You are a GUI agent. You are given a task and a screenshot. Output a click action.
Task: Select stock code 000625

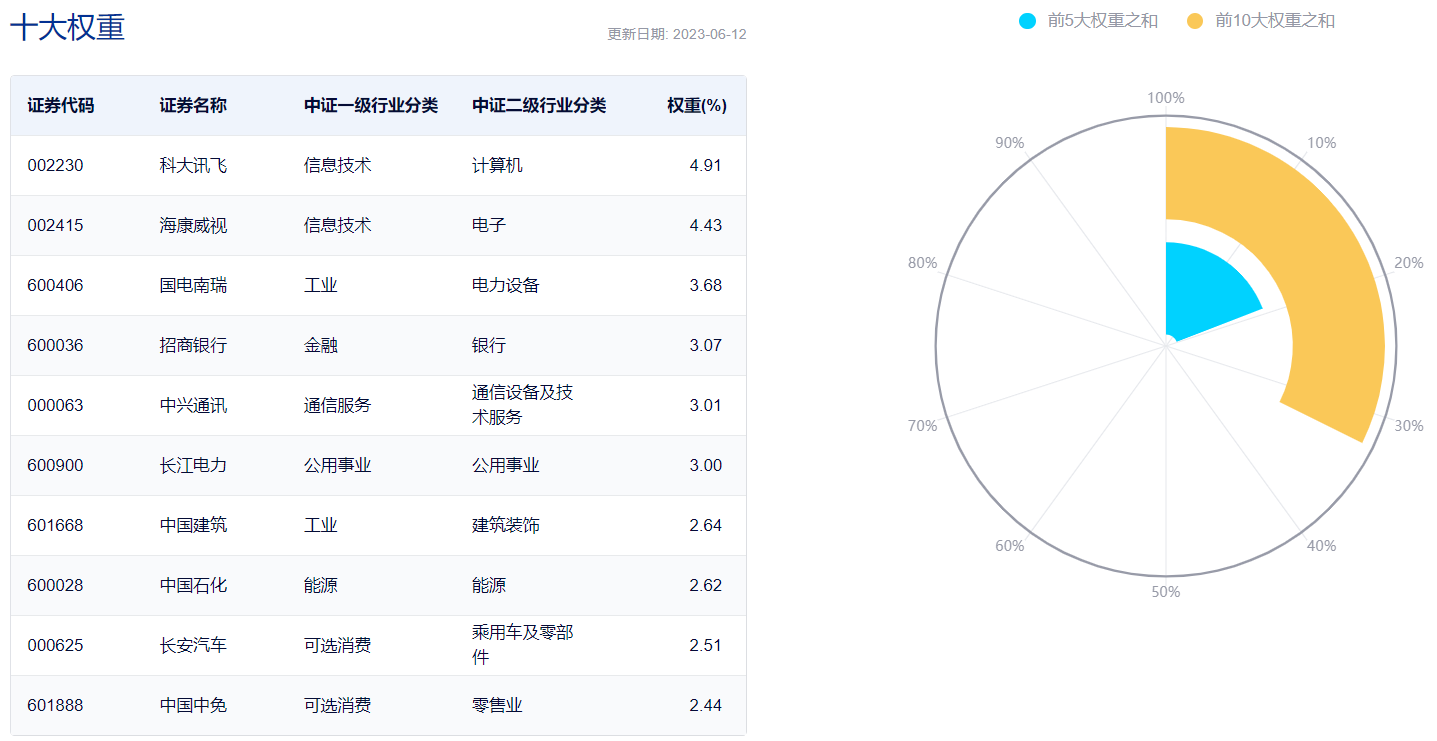55,645
